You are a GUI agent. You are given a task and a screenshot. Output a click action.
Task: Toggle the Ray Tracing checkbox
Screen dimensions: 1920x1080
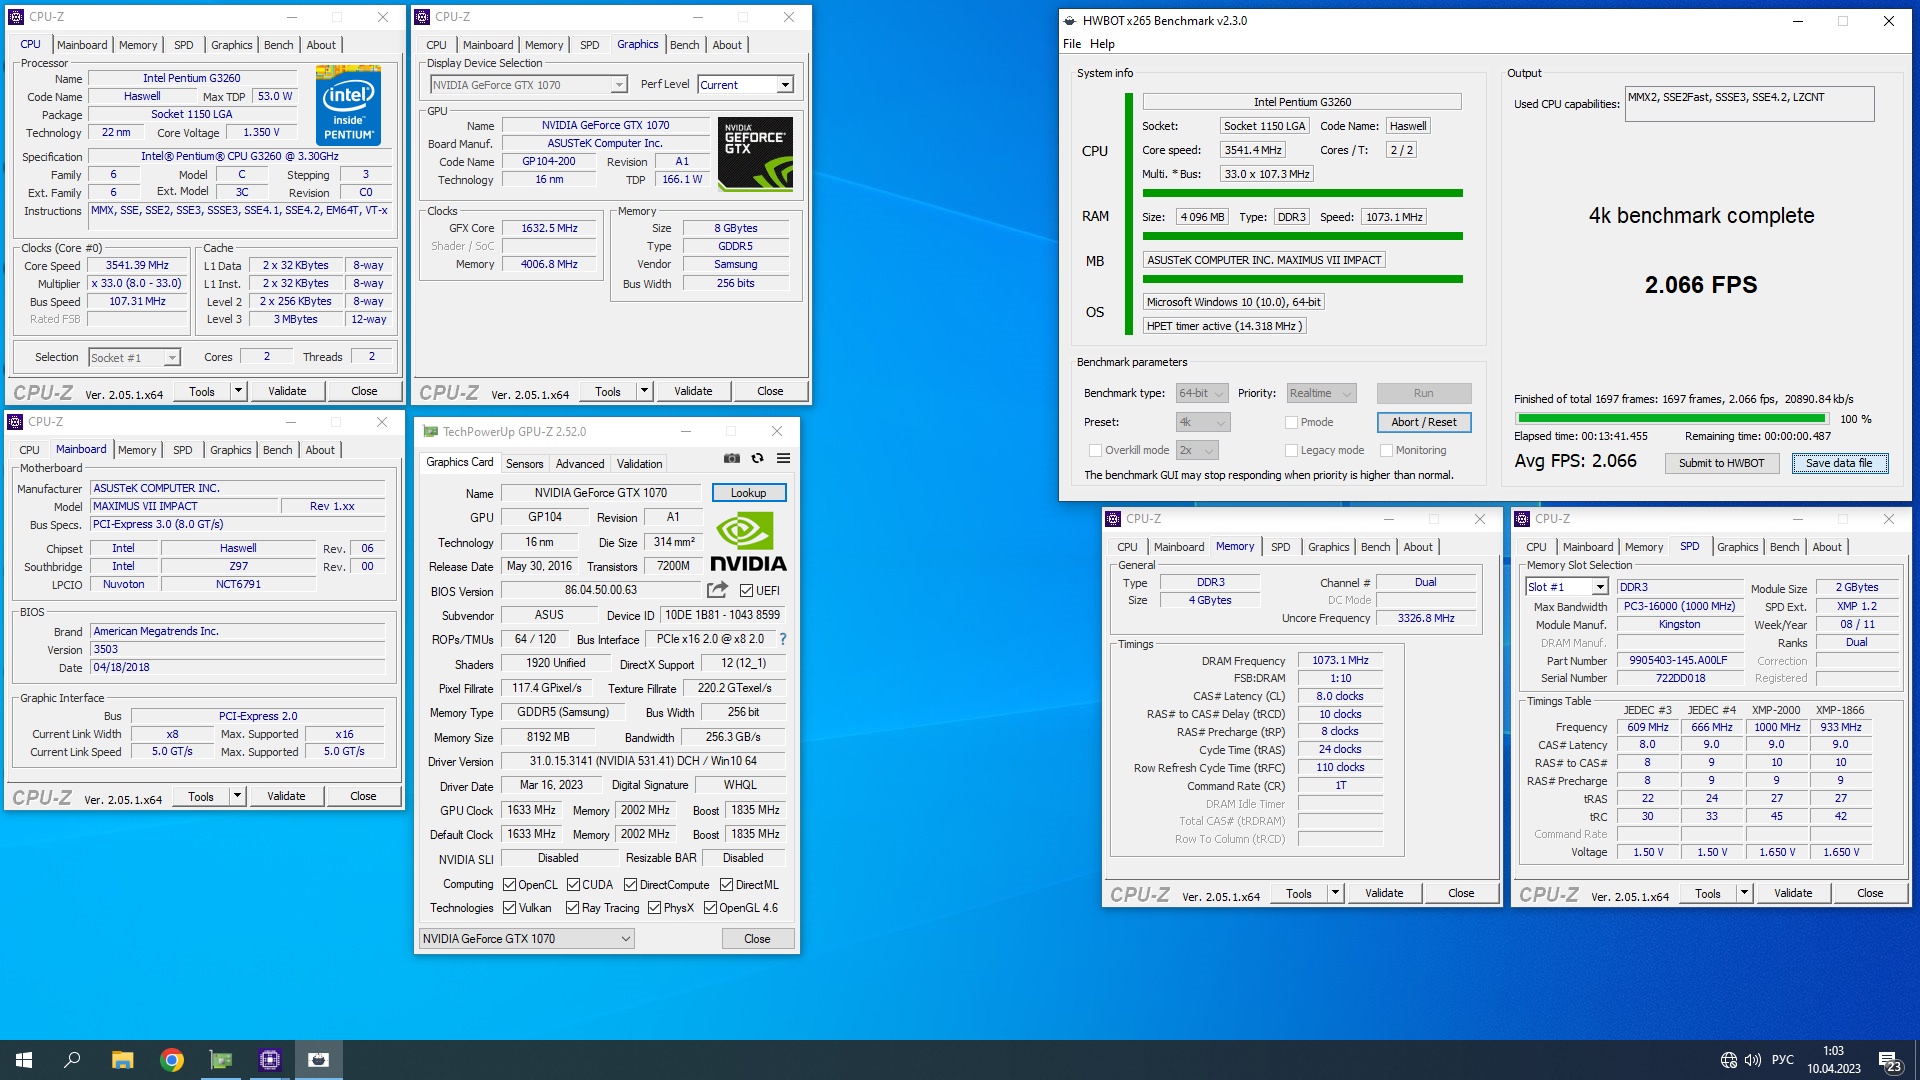coord(573,908)
